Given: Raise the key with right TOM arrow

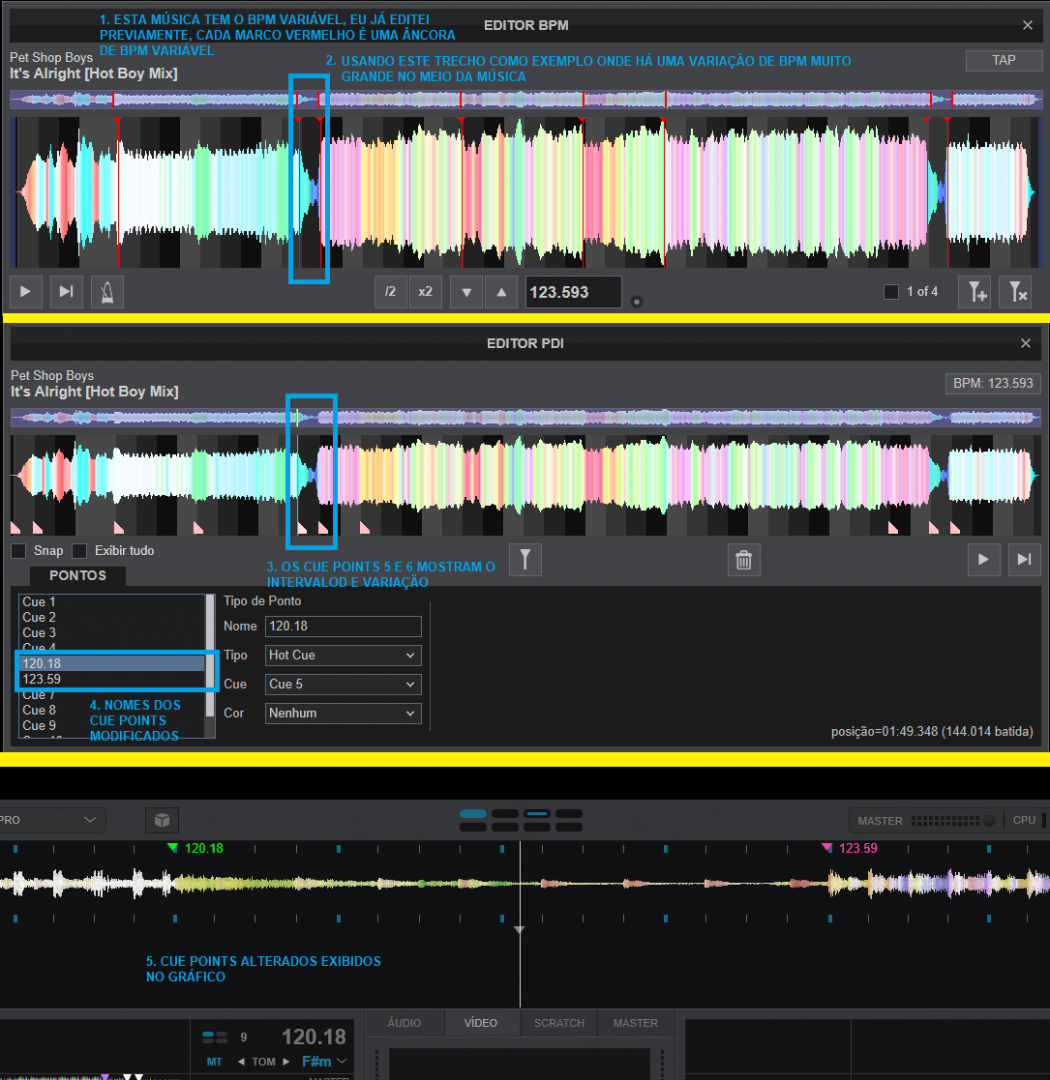Looking at the screenshot, I should pyautogui.click(x=286, y=1061).
